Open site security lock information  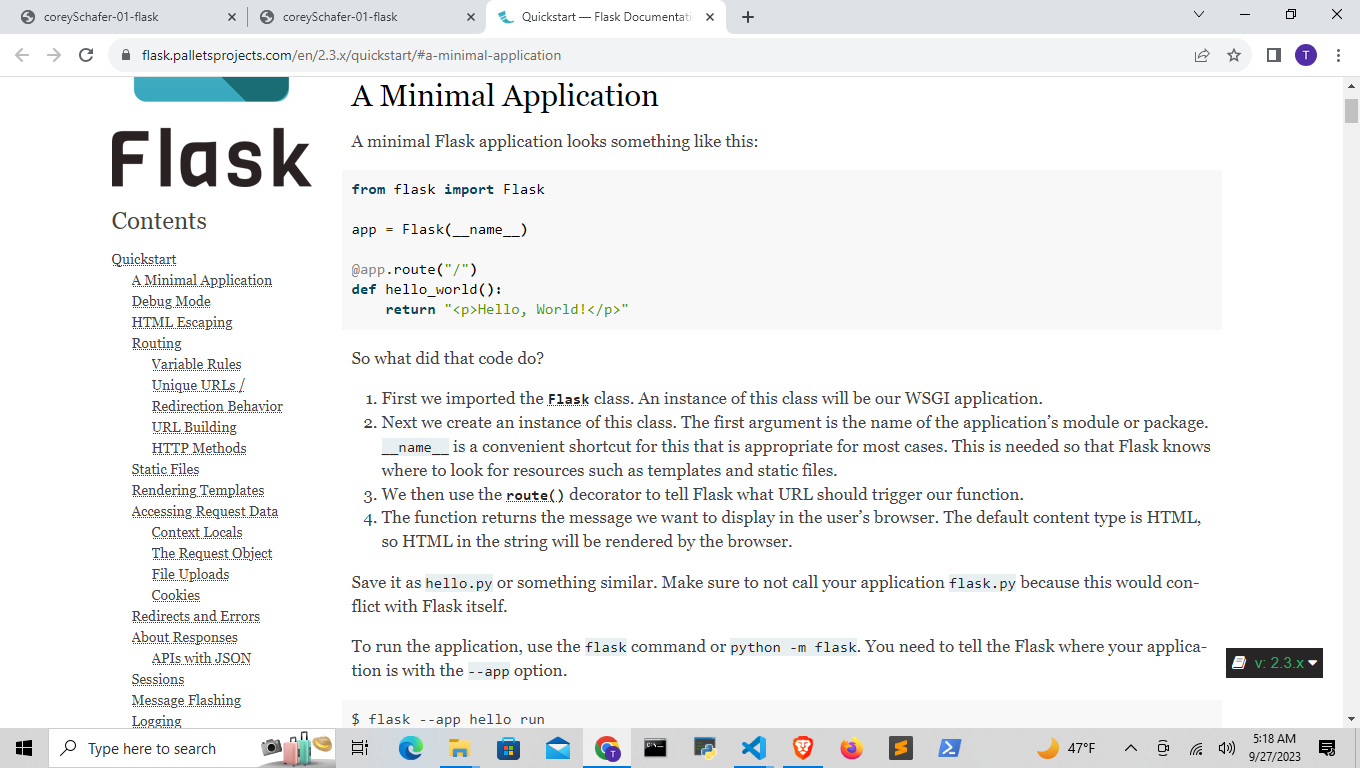(127, 56)
